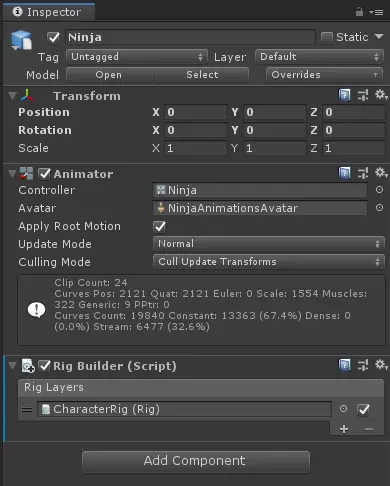Select the Inspector tab
The image size is (390, 486).
coord(49,12)
